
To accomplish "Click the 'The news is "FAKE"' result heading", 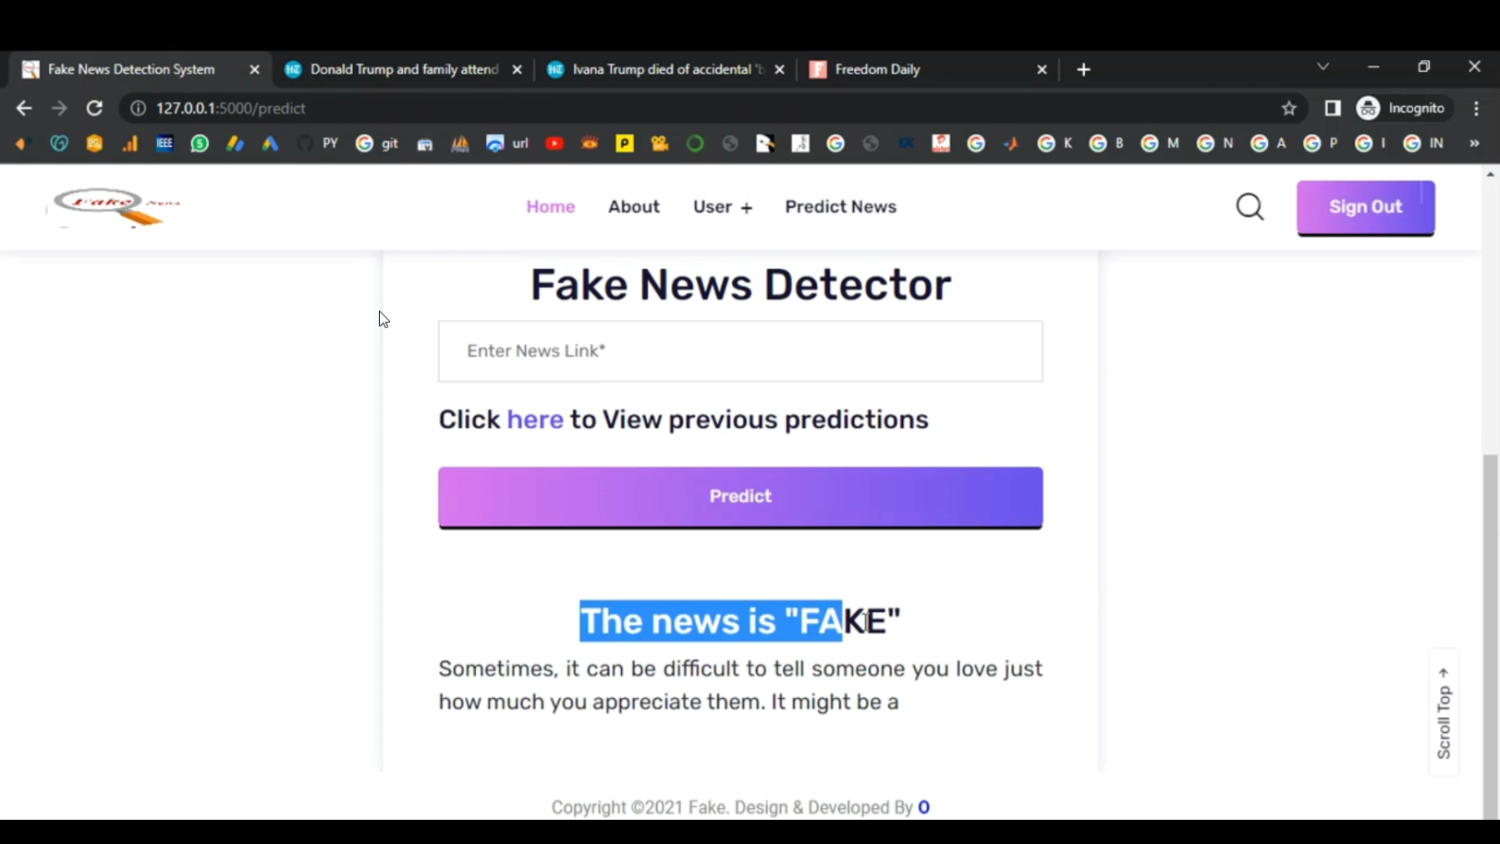I will click(740, 621).
